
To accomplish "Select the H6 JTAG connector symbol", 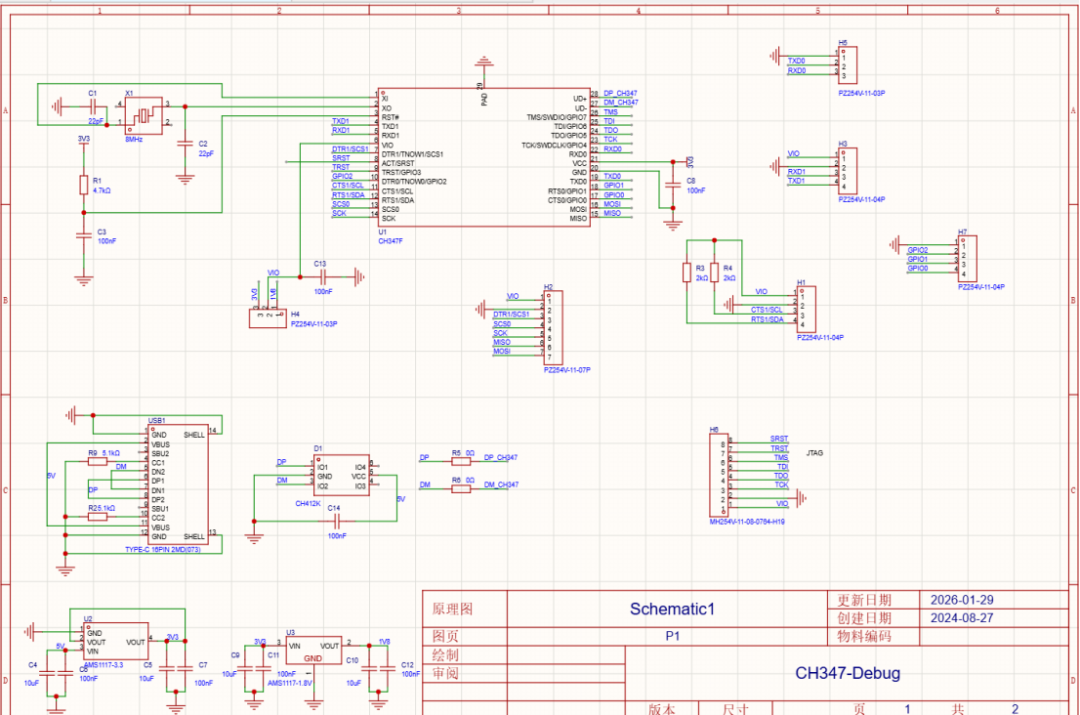I will pos(719,475).
